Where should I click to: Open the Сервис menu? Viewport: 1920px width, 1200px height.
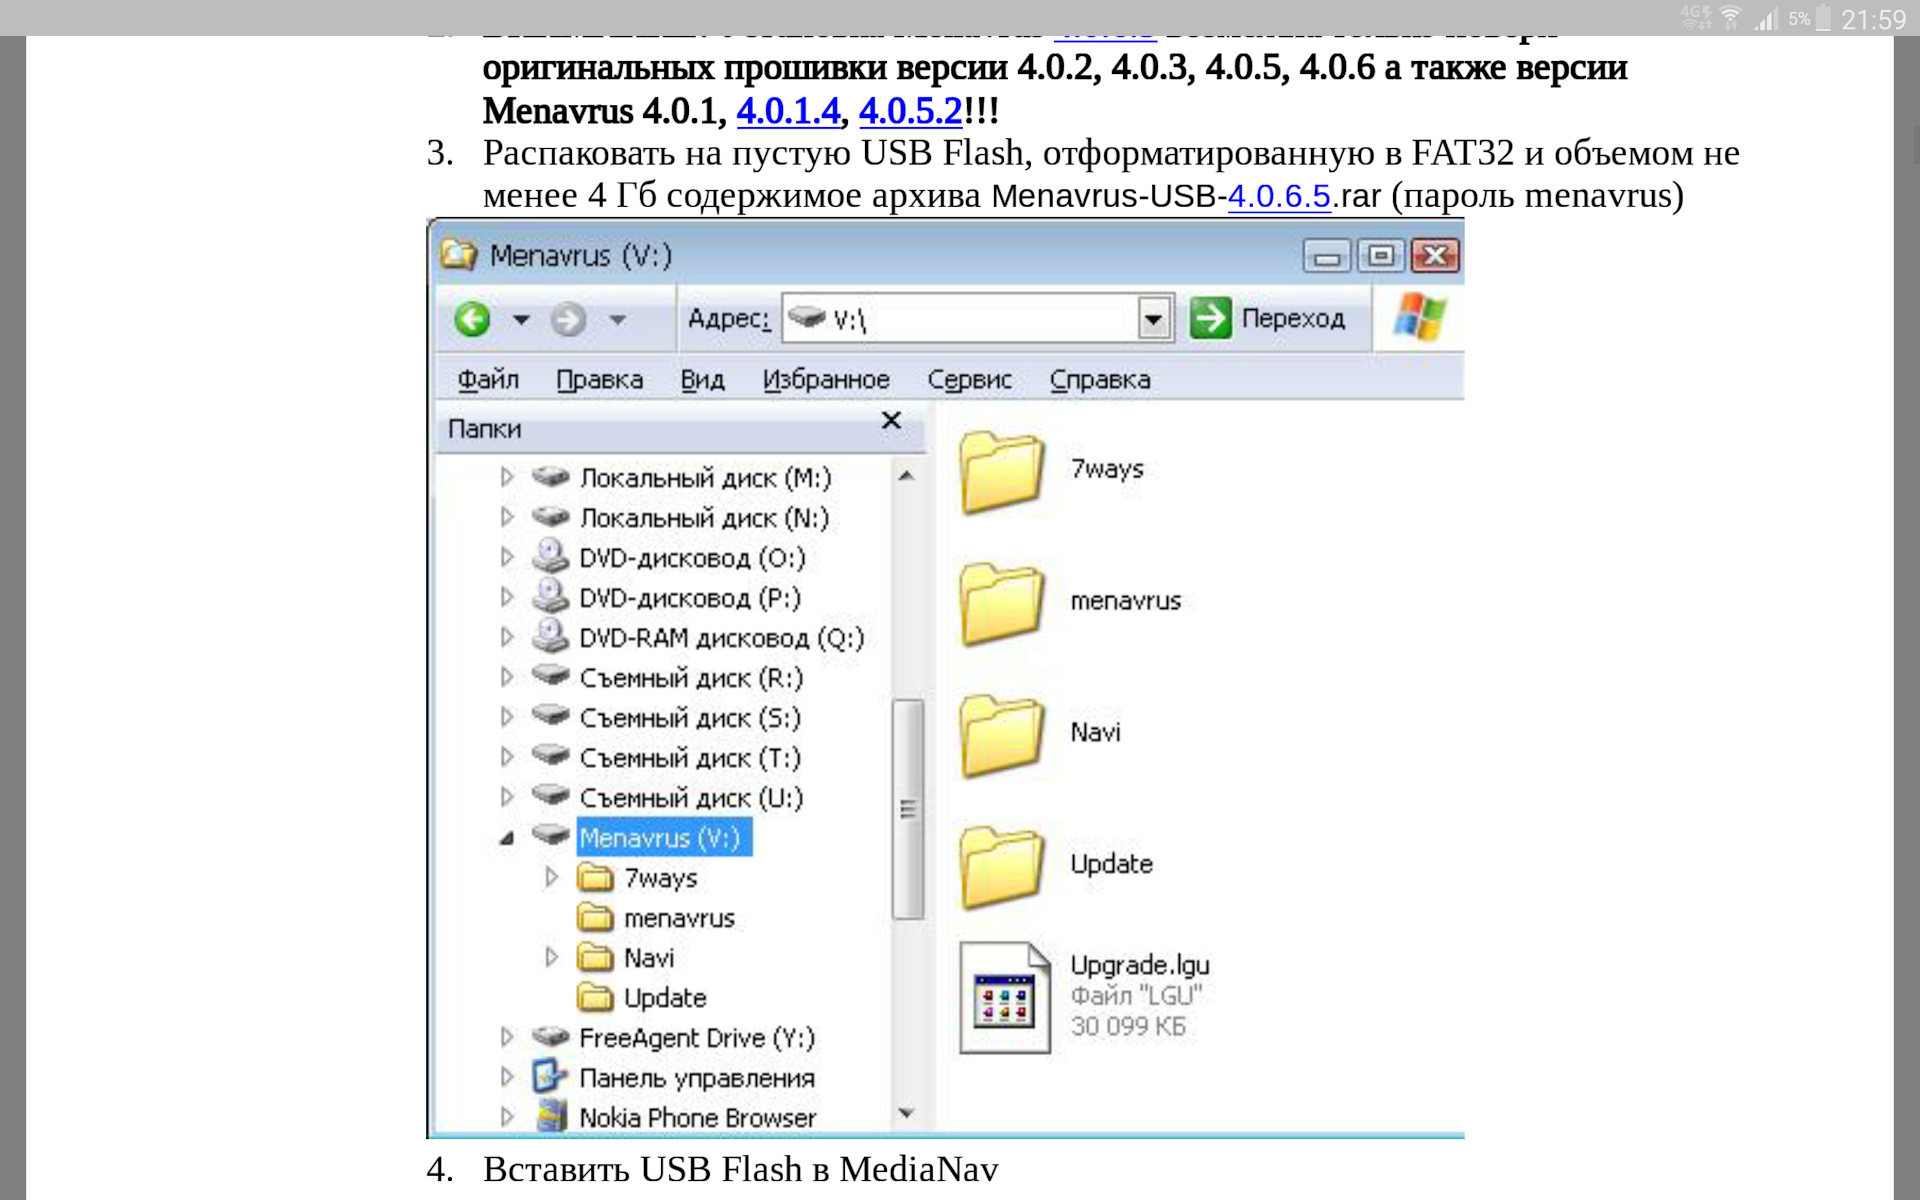[969, 380]
